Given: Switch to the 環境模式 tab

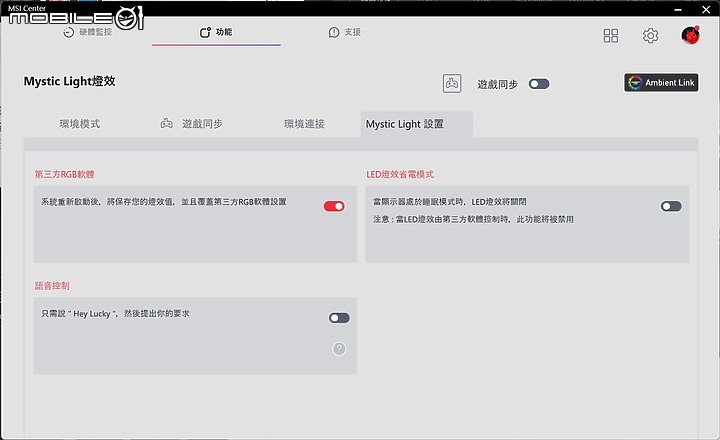Looking at the screenshot, I should 79,124.
